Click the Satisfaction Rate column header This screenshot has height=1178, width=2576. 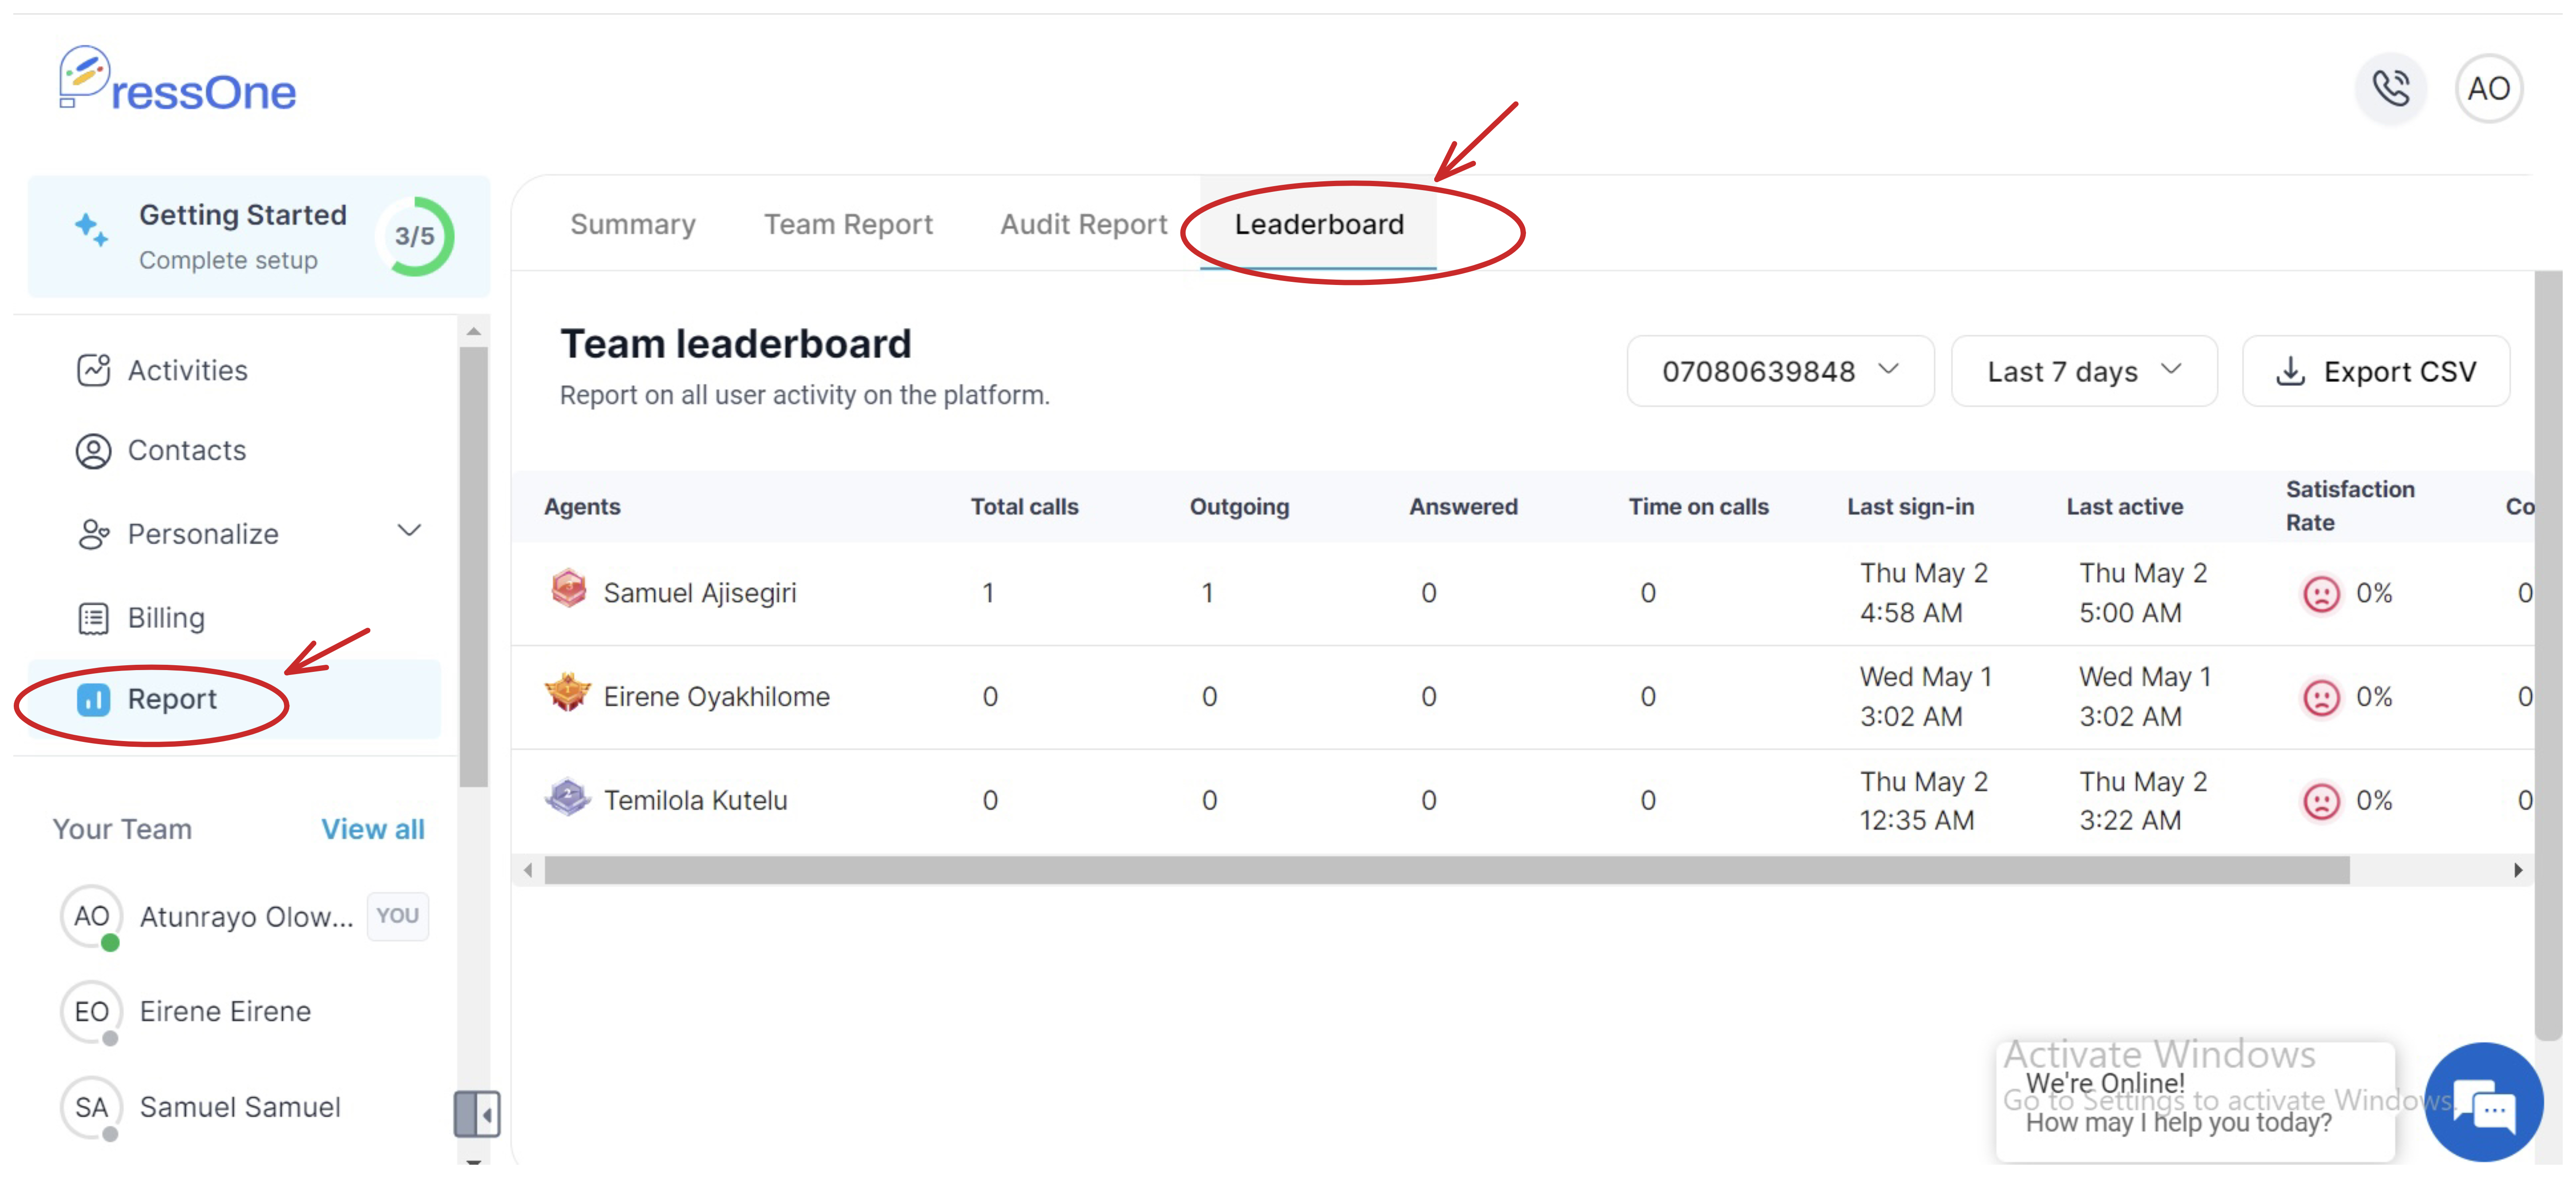click(2350, 506)
